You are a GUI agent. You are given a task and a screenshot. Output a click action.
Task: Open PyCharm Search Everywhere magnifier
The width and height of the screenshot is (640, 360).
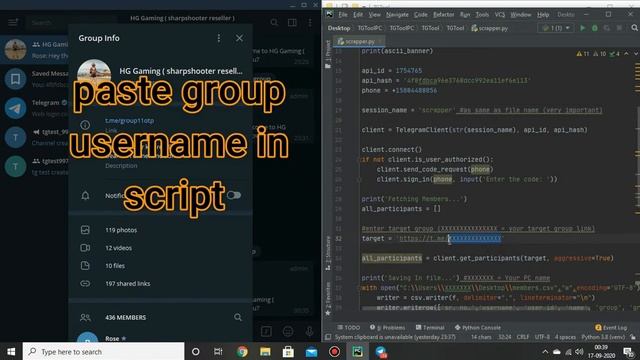tap(634, 28)
